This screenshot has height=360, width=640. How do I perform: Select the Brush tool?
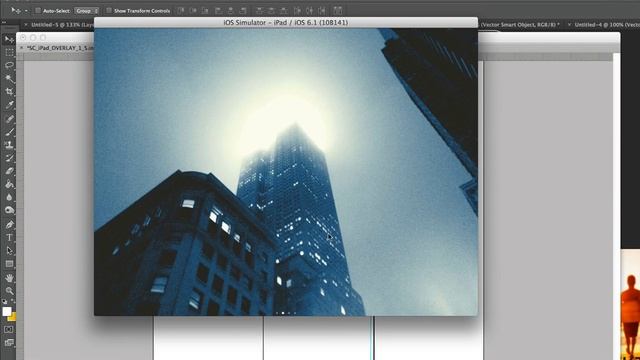[x=9, y=132]
